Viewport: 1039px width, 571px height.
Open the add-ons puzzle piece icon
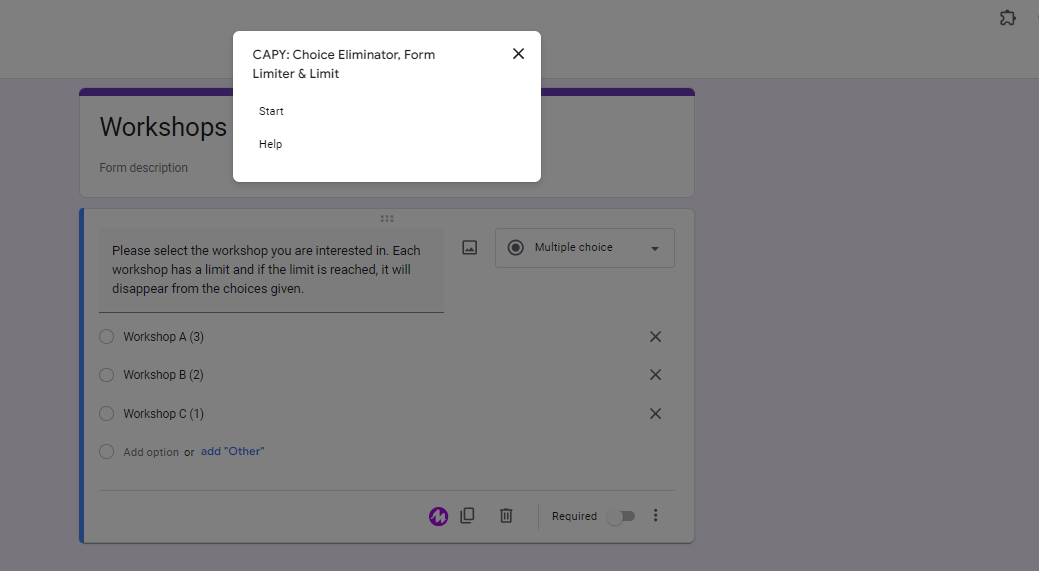(x=1007, y=18)
